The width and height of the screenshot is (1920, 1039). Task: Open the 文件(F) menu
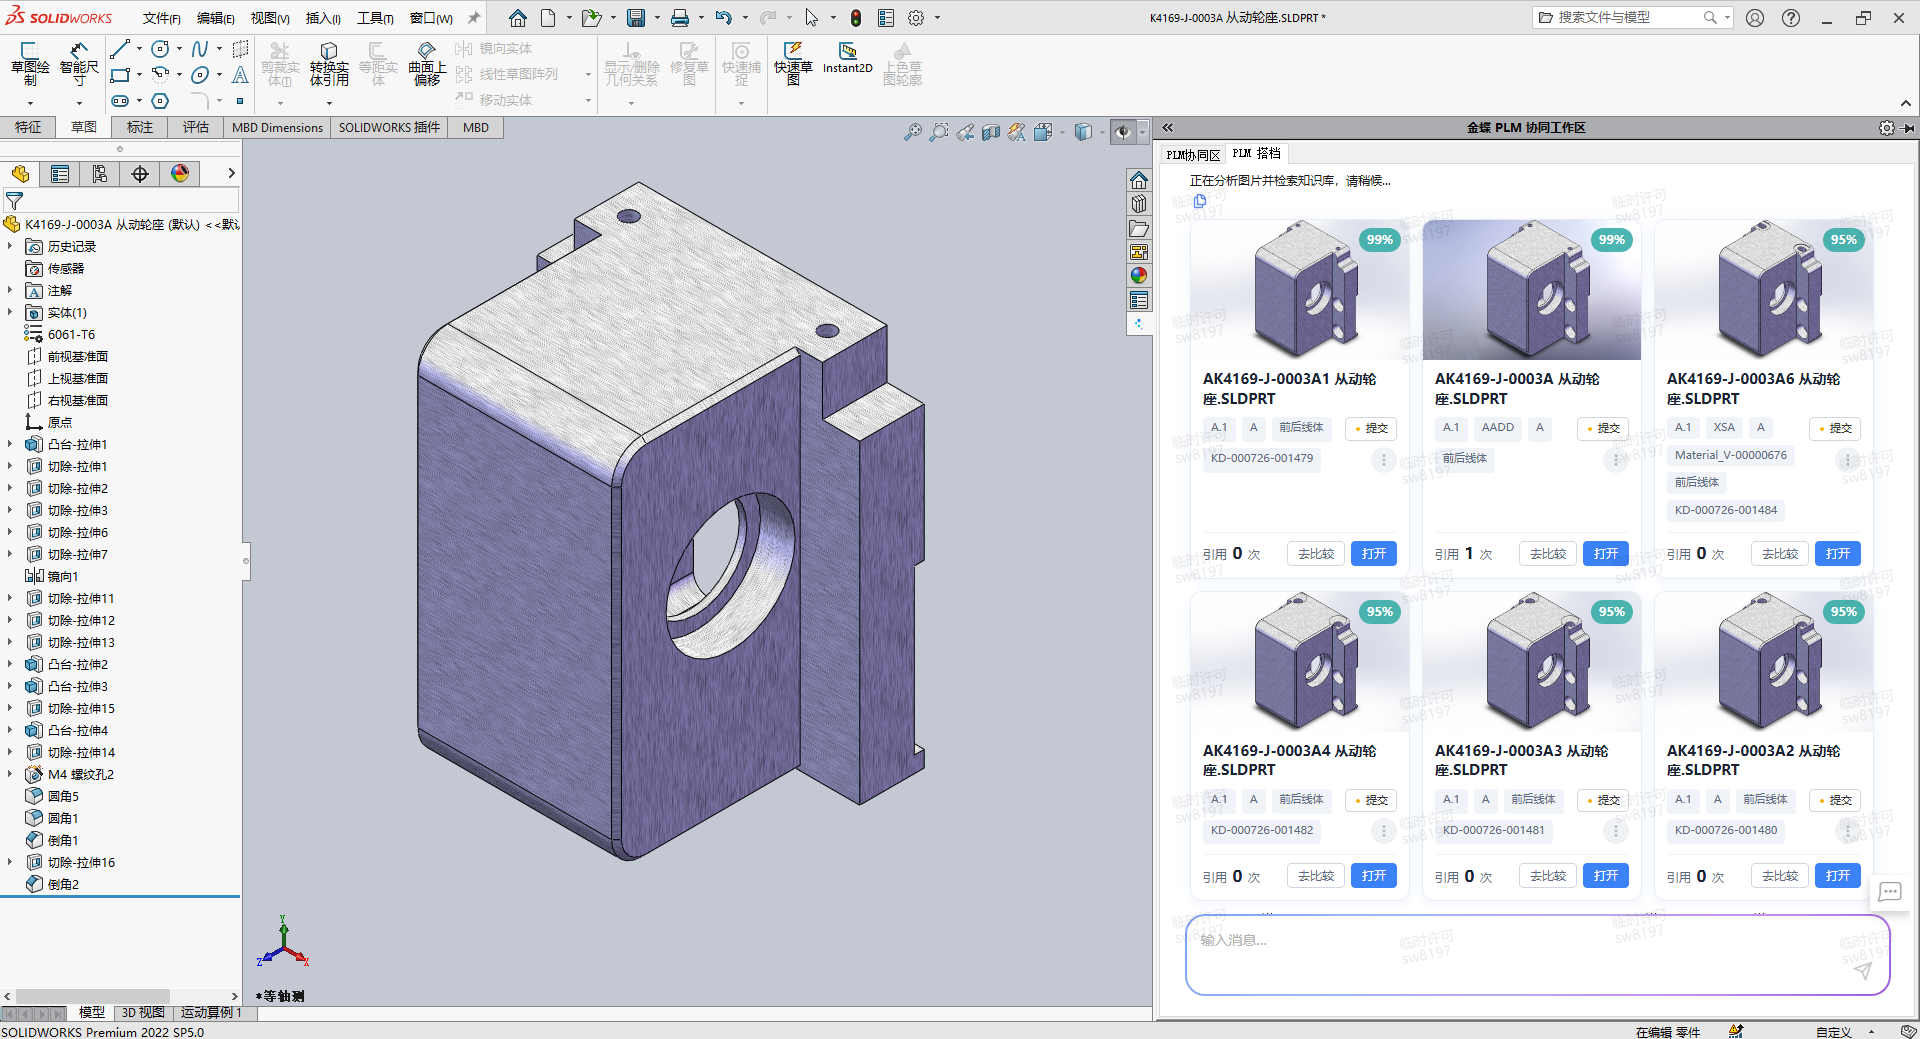pyautogui.click(x=161, y=18)
